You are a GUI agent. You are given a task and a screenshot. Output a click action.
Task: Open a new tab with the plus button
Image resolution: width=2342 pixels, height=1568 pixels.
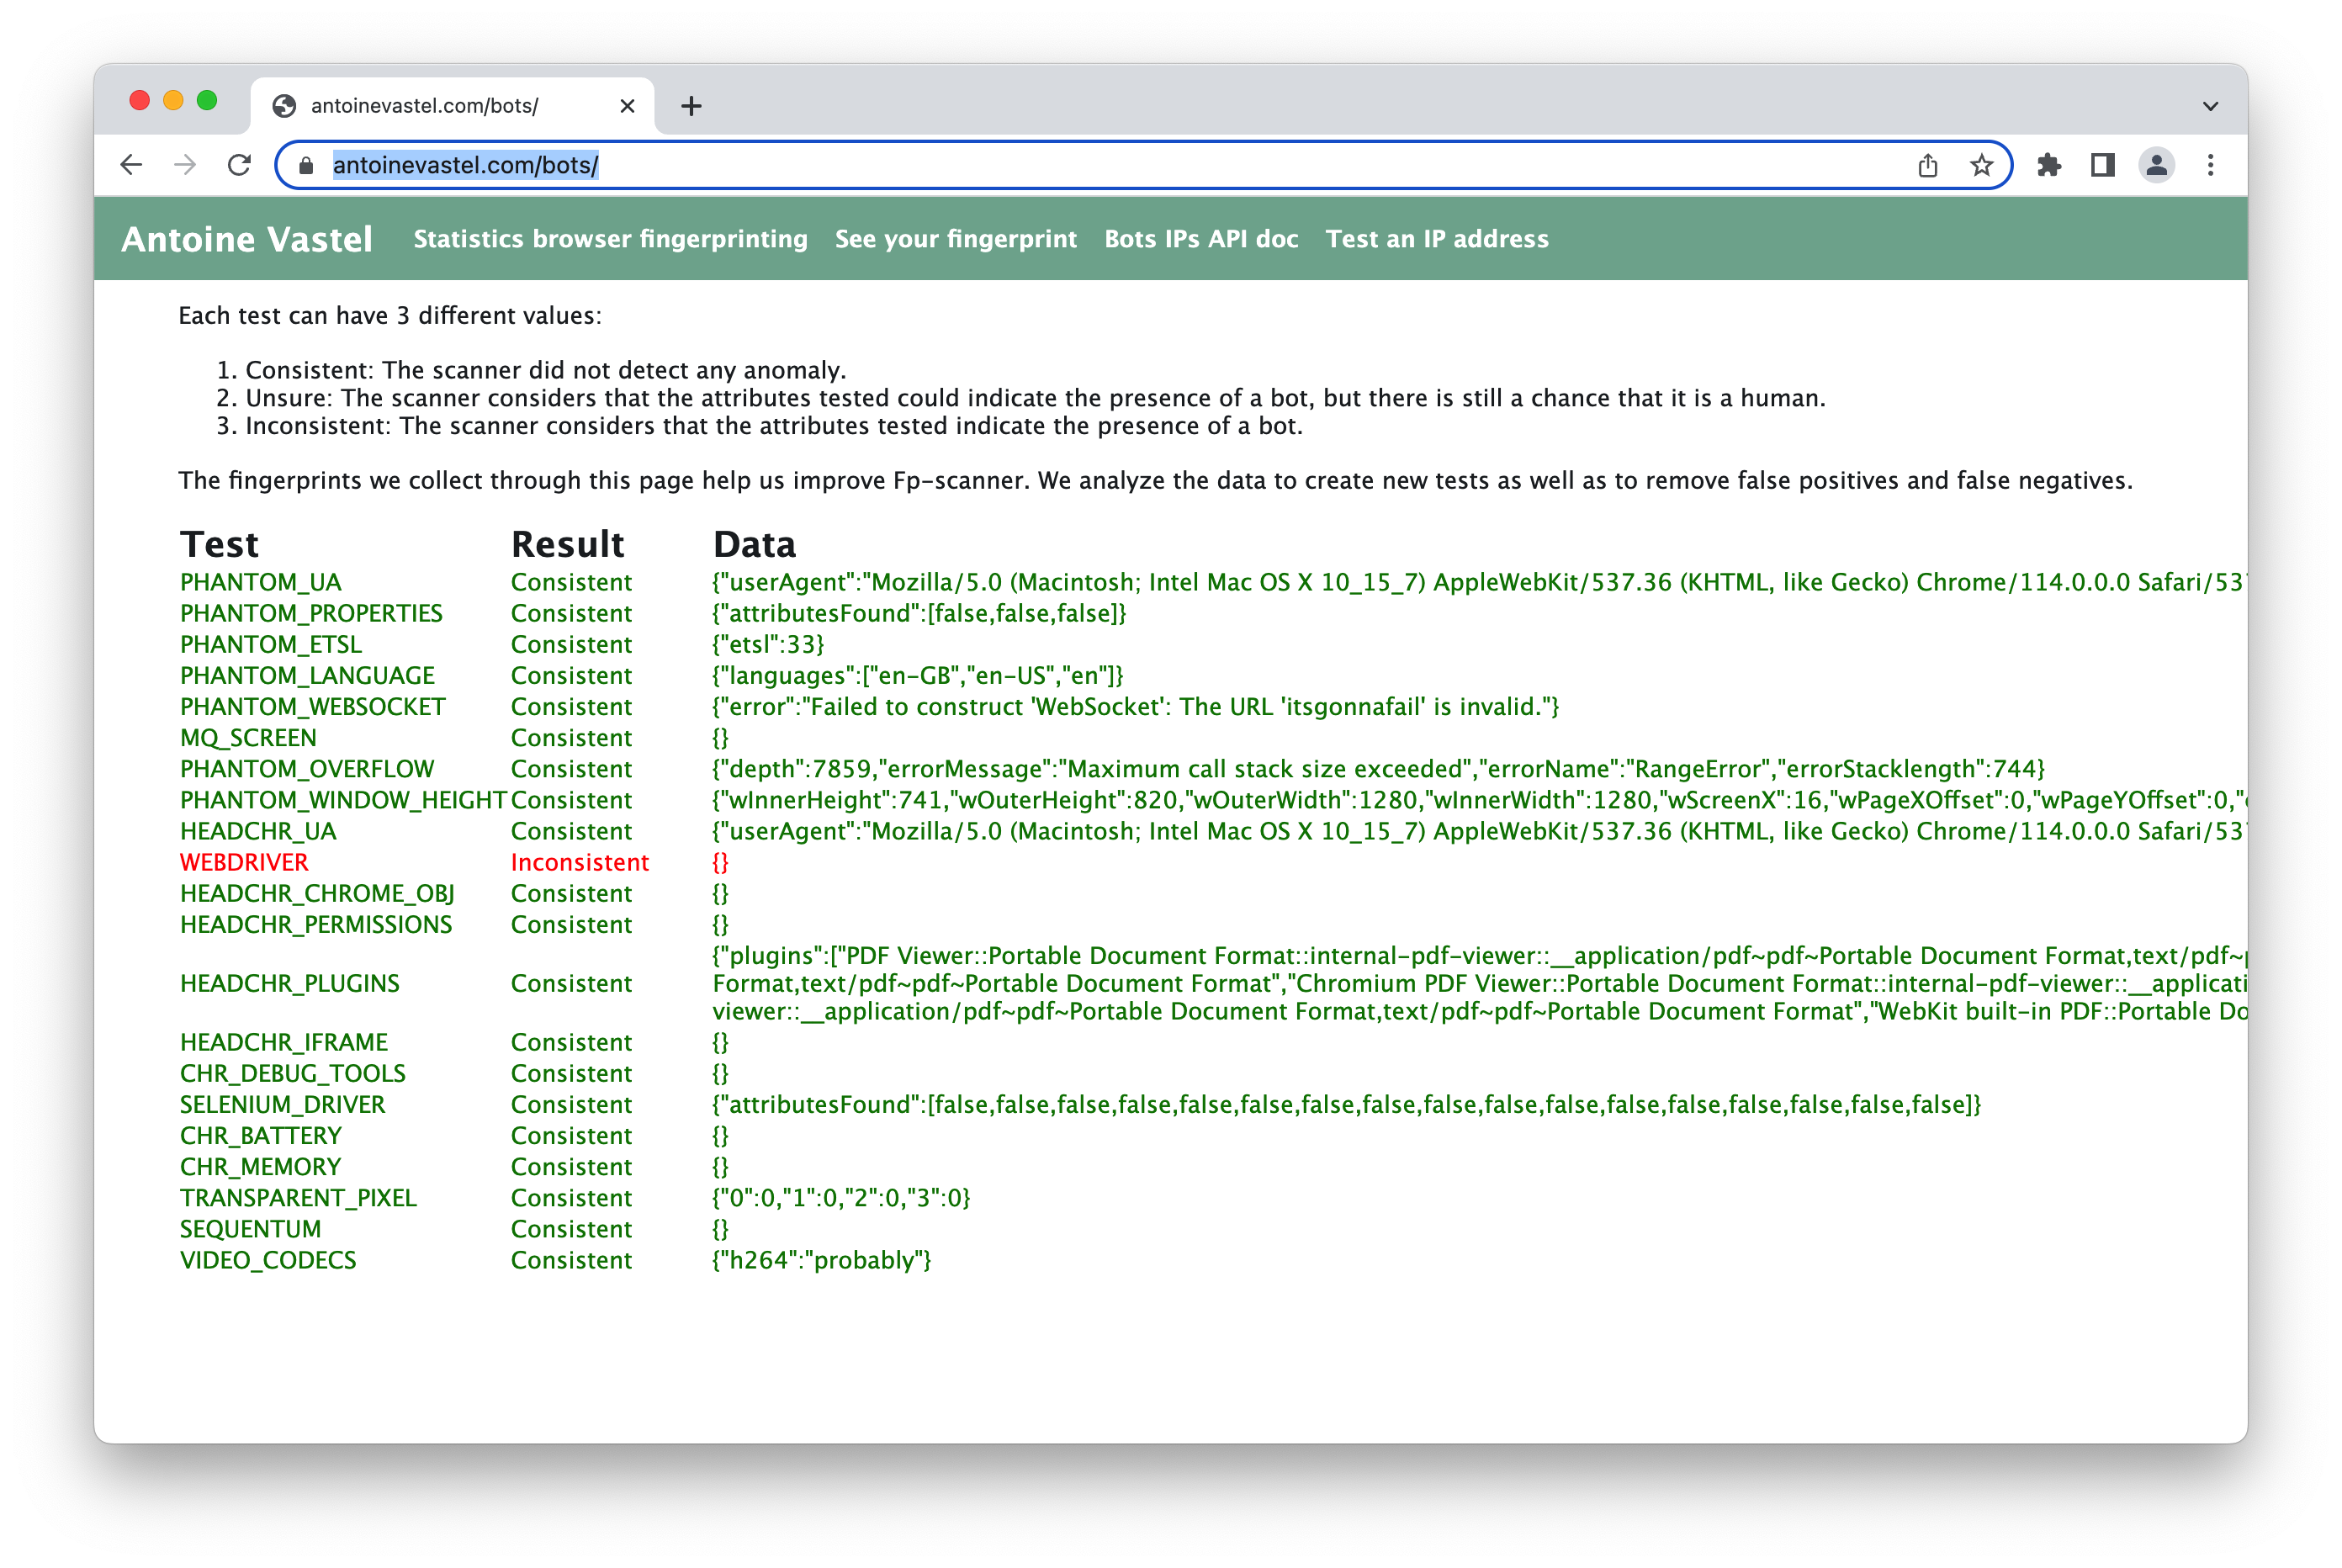pos(692,105)
